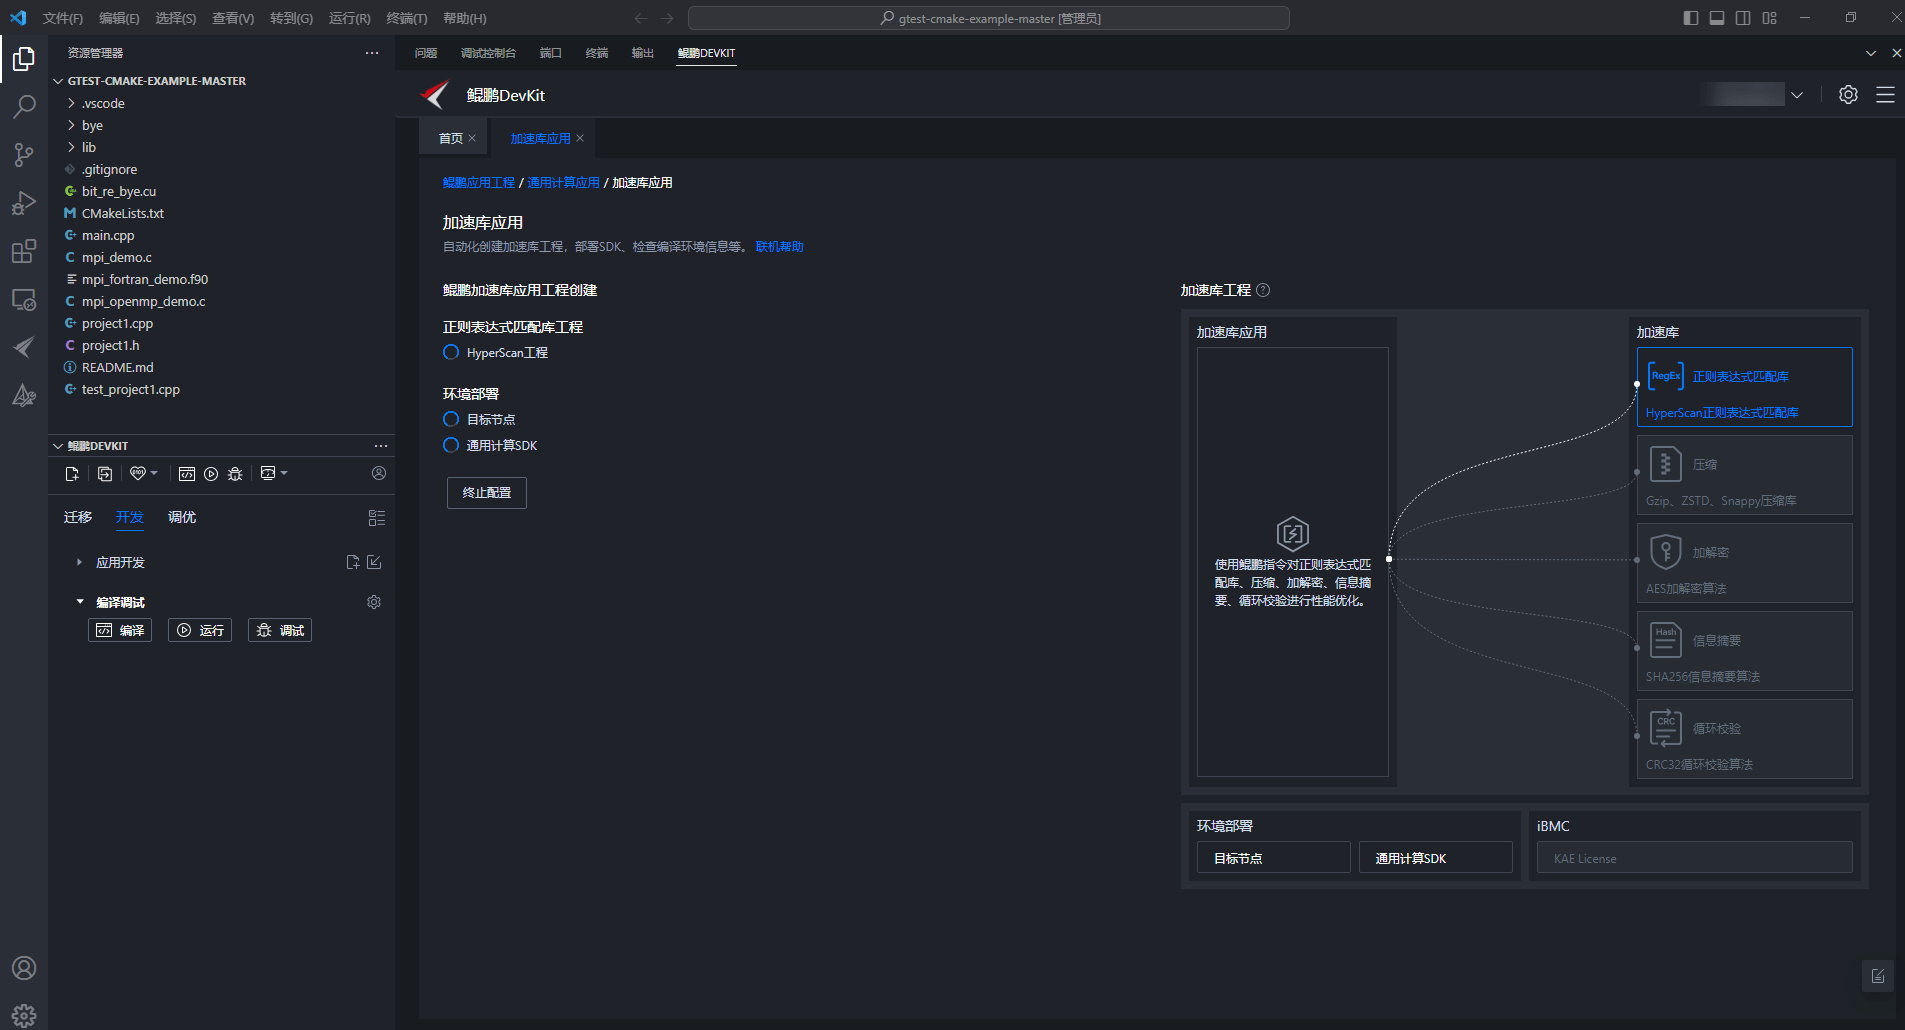This screenshot has width=1905, height=1030.
Task: Click the 运行 button
Action: pyautogui.click(x=200, y=630)
